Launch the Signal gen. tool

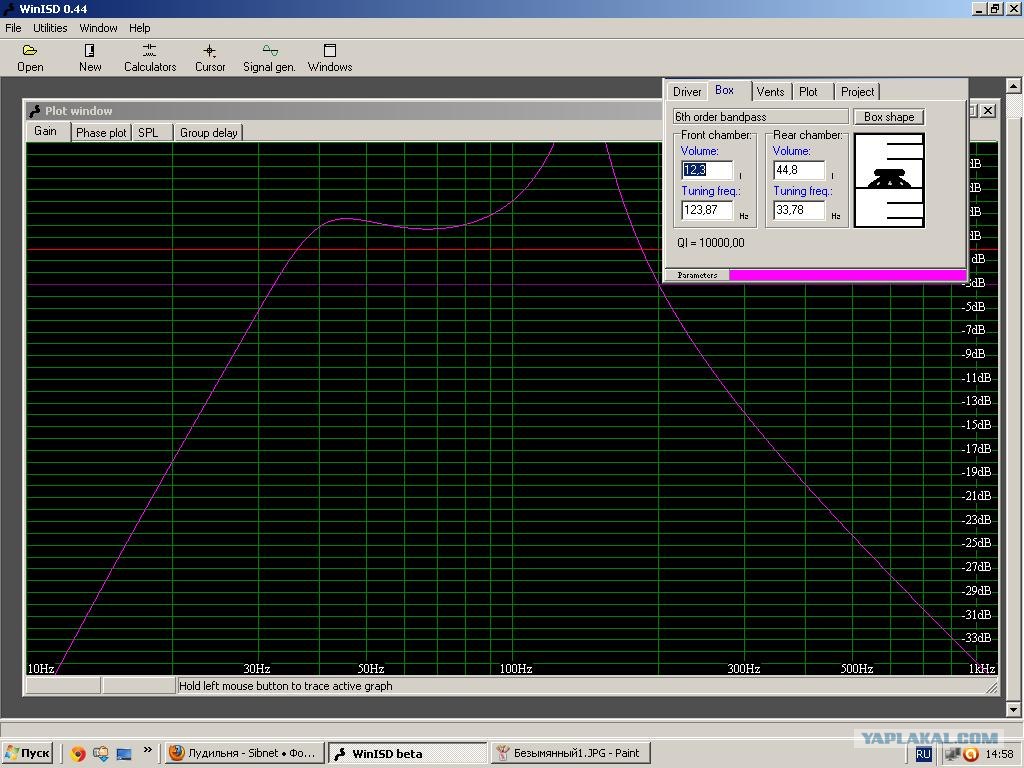269,57
